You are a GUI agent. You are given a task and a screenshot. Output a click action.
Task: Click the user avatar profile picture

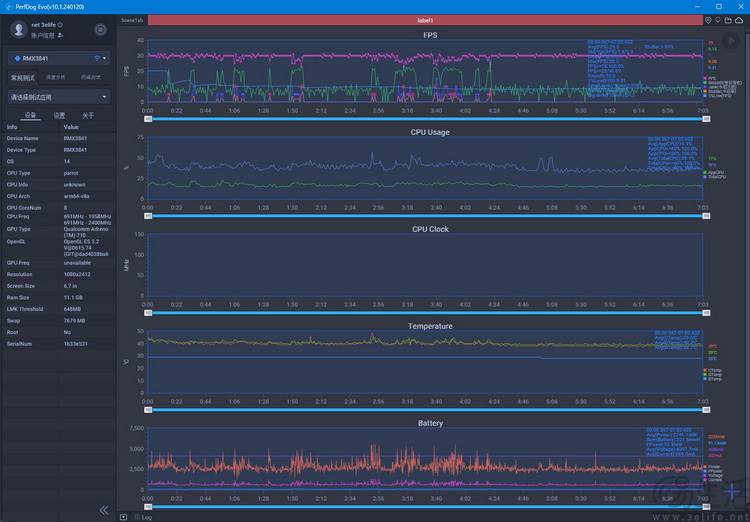19,29
